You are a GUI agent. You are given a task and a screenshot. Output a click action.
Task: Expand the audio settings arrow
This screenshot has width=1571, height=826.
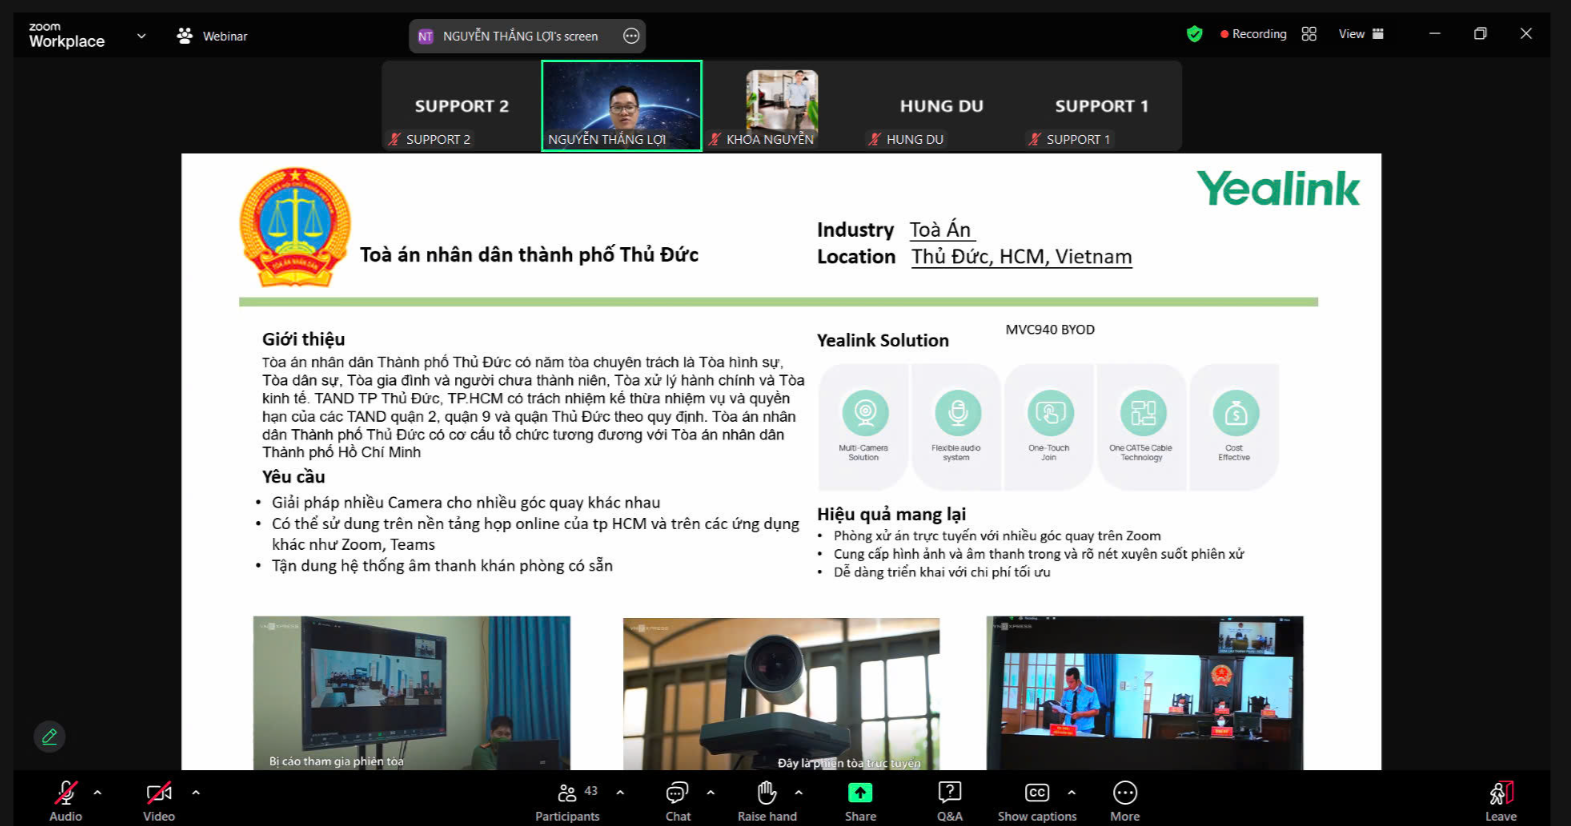97,793
